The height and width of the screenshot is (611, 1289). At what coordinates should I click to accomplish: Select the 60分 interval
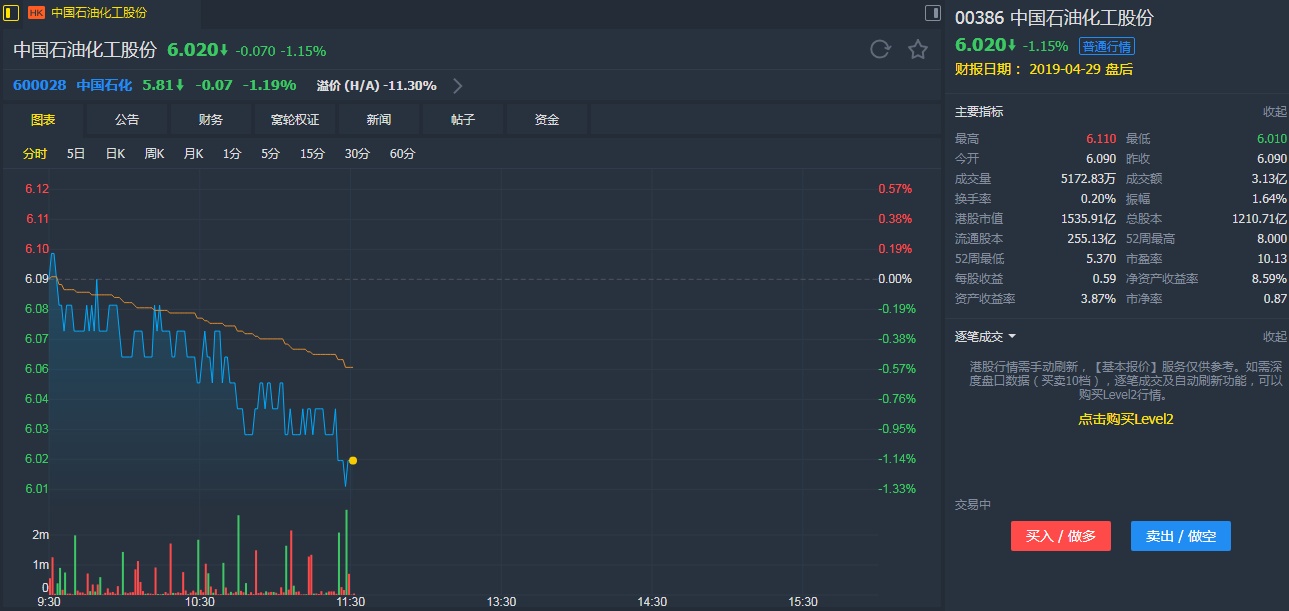pyautogui.click(x=402, y=154)
